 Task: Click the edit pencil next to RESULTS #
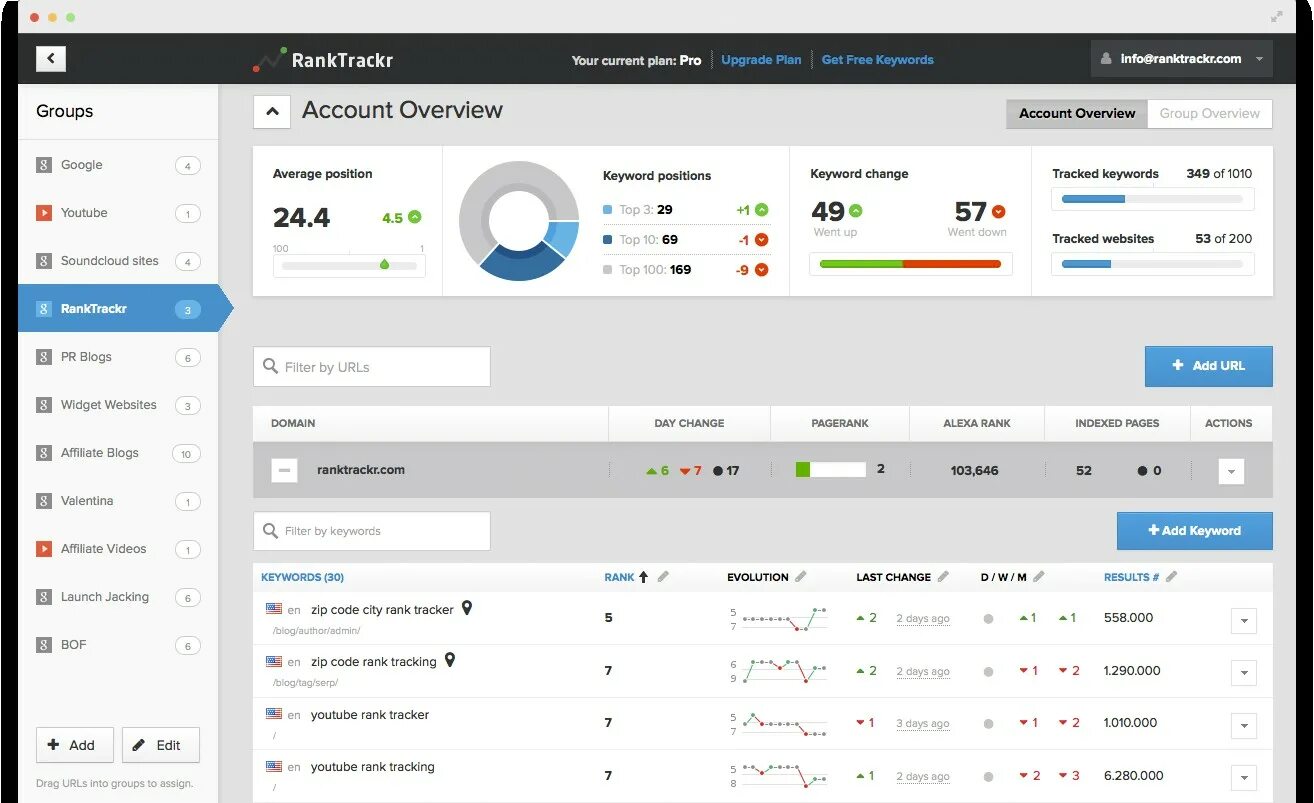[x=1171, y=577]
